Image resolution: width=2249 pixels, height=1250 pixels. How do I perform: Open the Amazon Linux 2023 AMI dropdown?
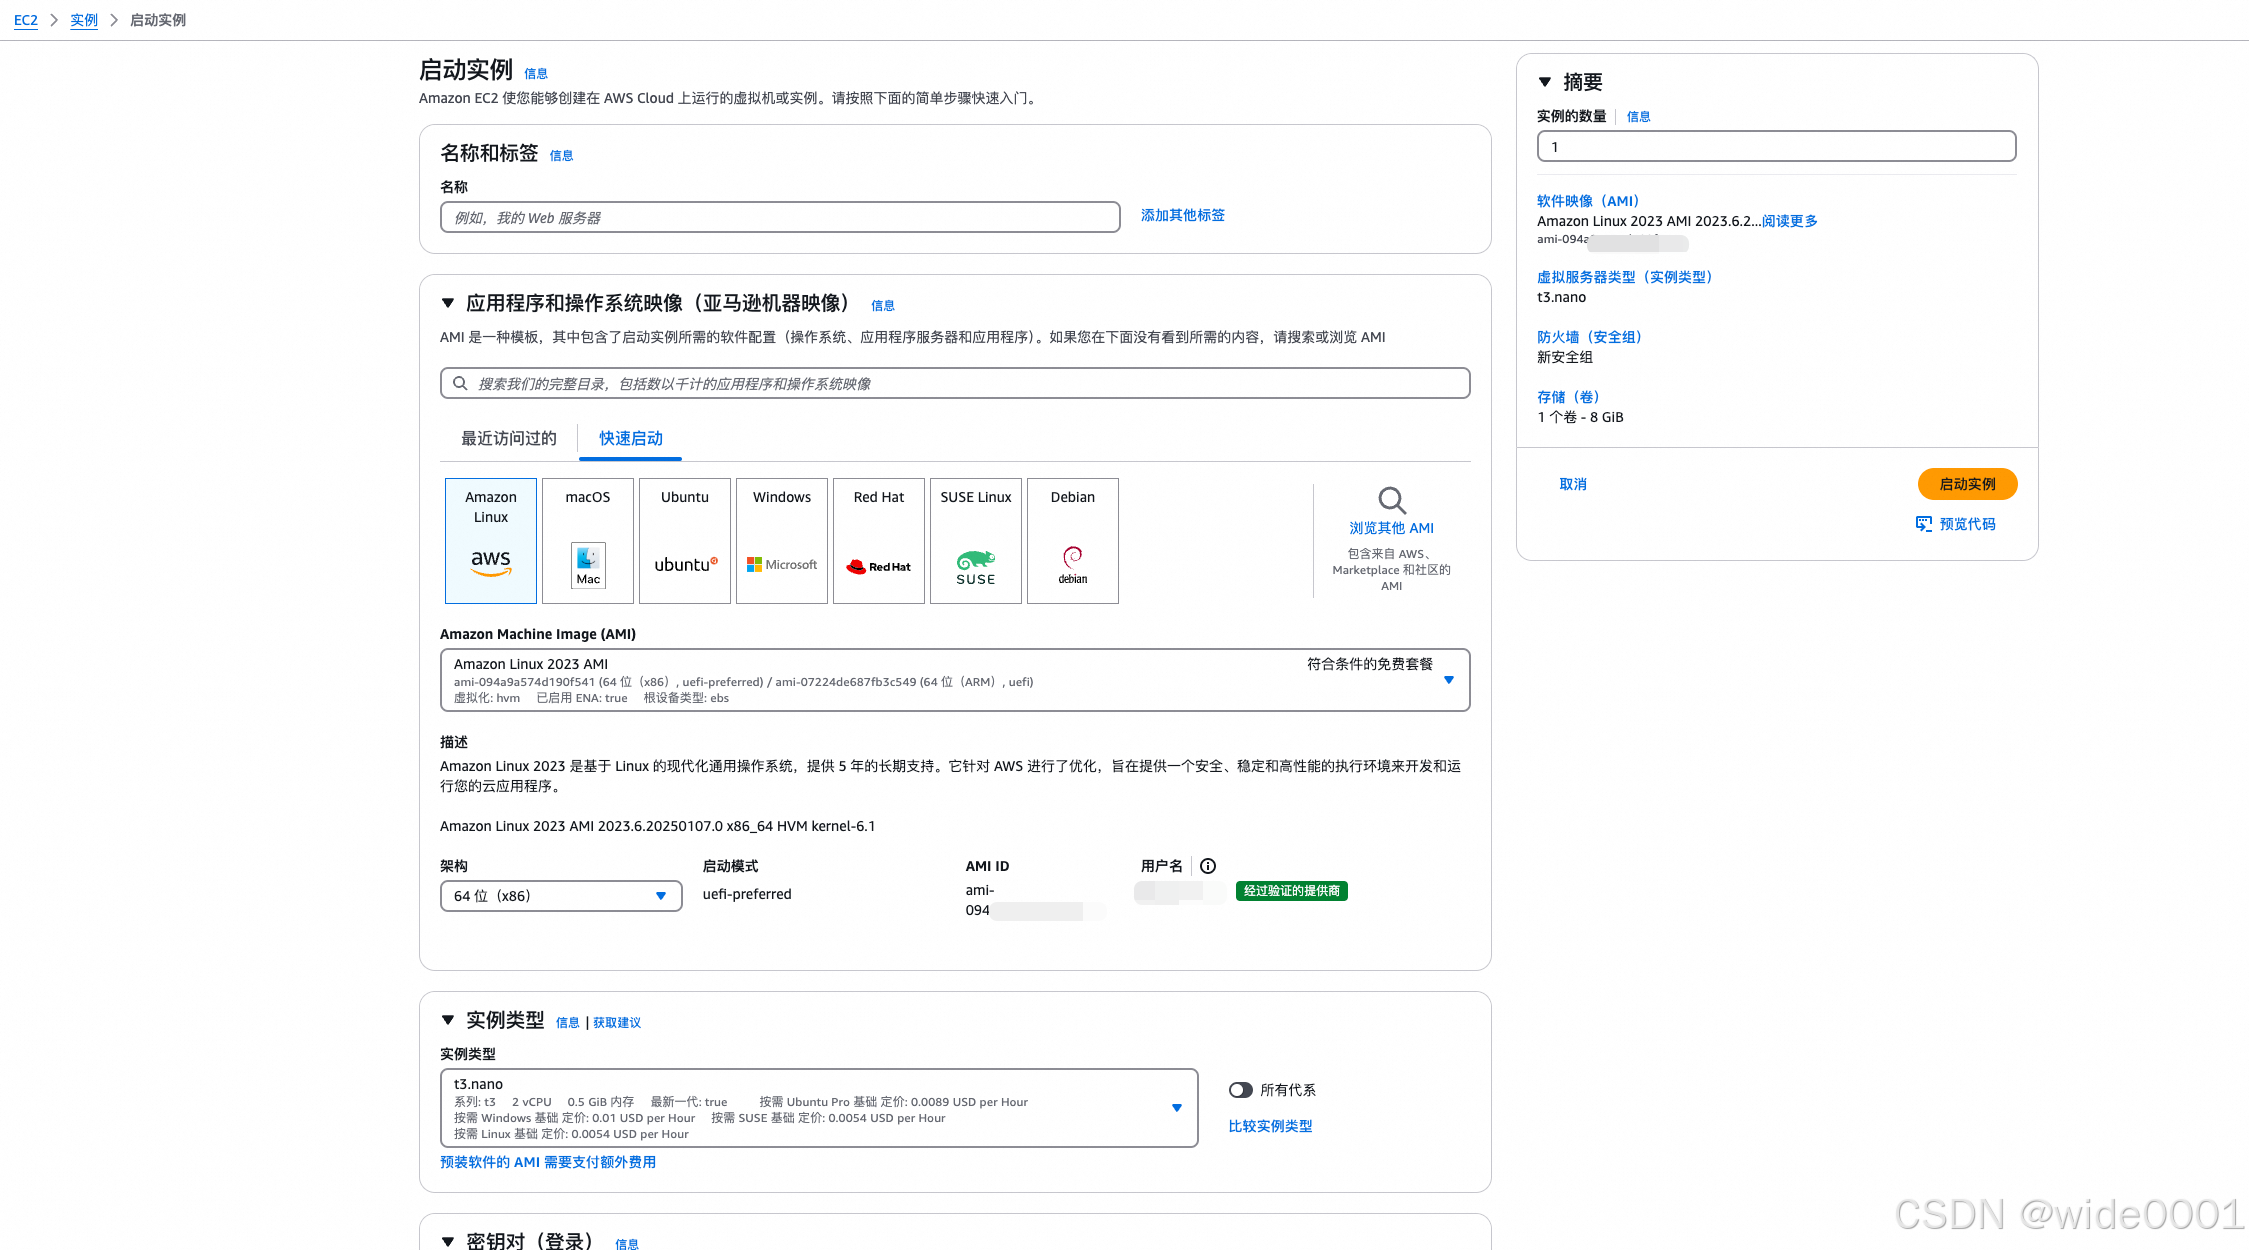954,680
